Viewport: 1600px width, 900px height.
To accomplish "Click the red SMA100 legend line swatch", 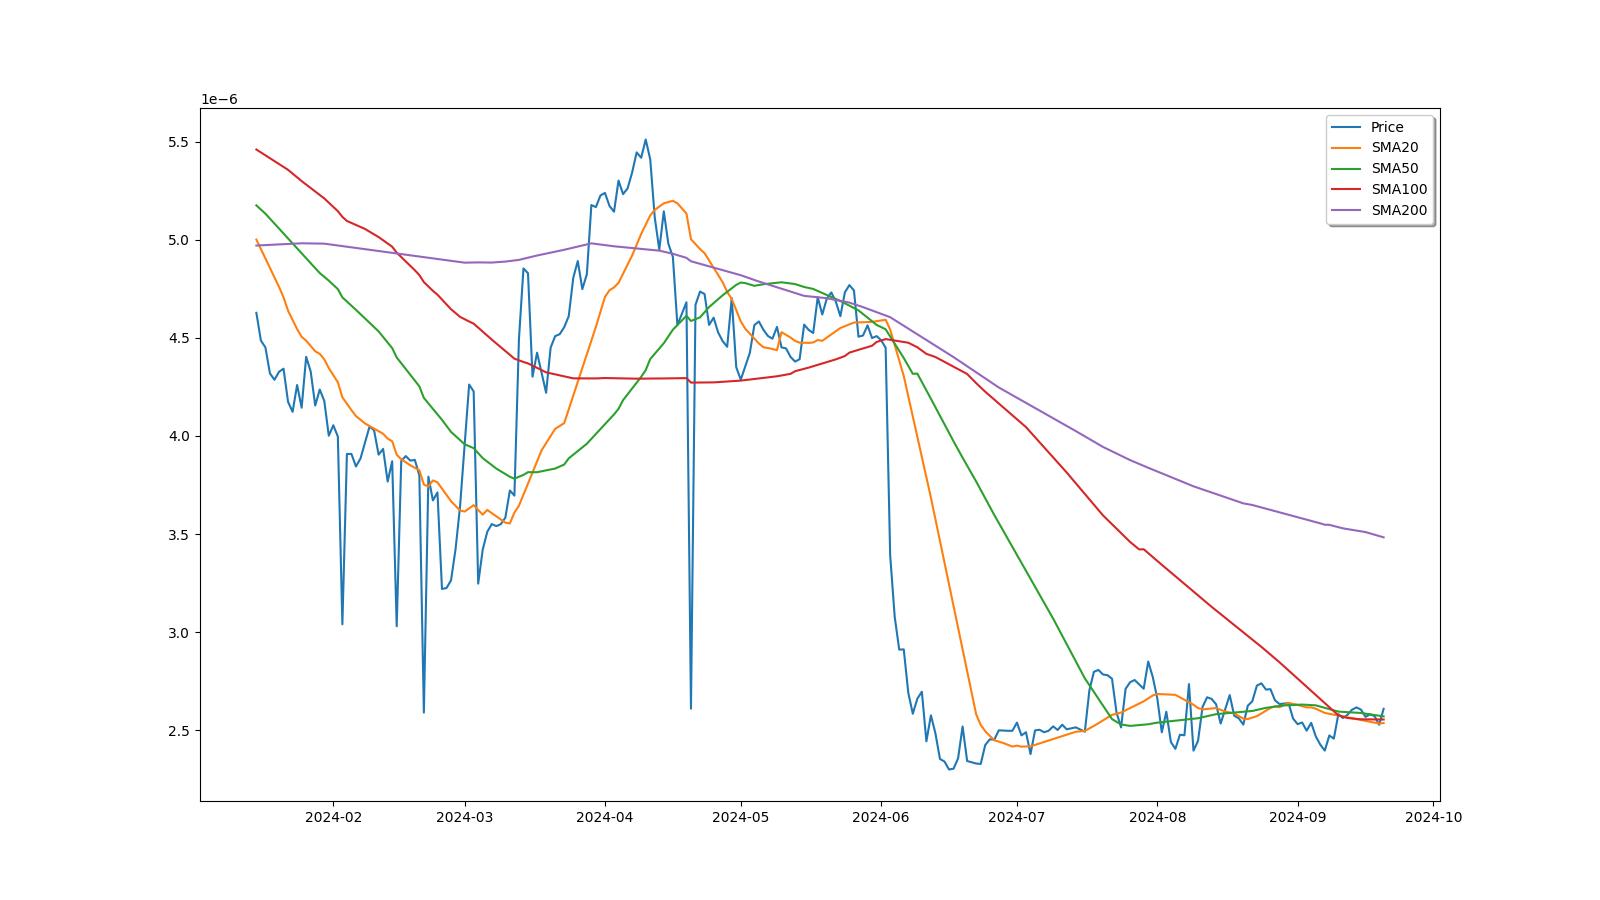I will pyautogui.click(x=1347, y=190).
